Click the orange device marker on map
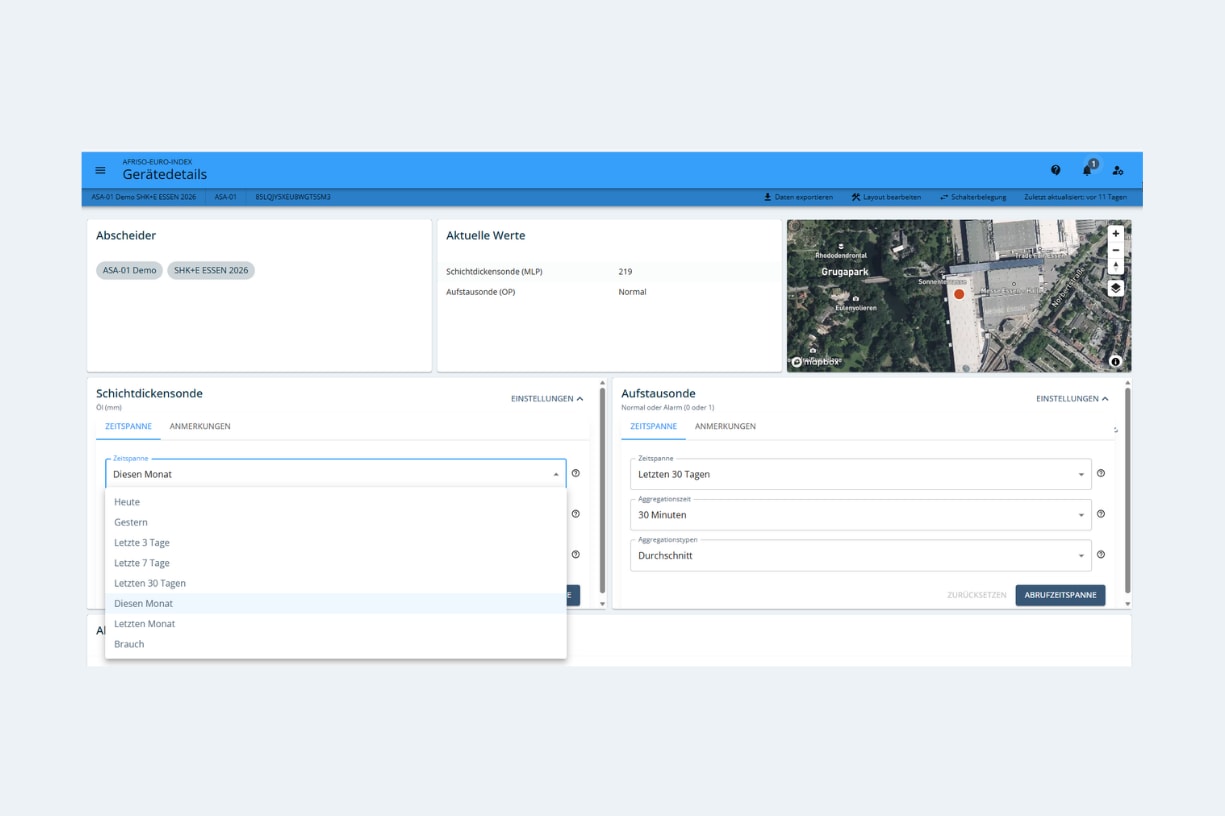 click(959, 294)
